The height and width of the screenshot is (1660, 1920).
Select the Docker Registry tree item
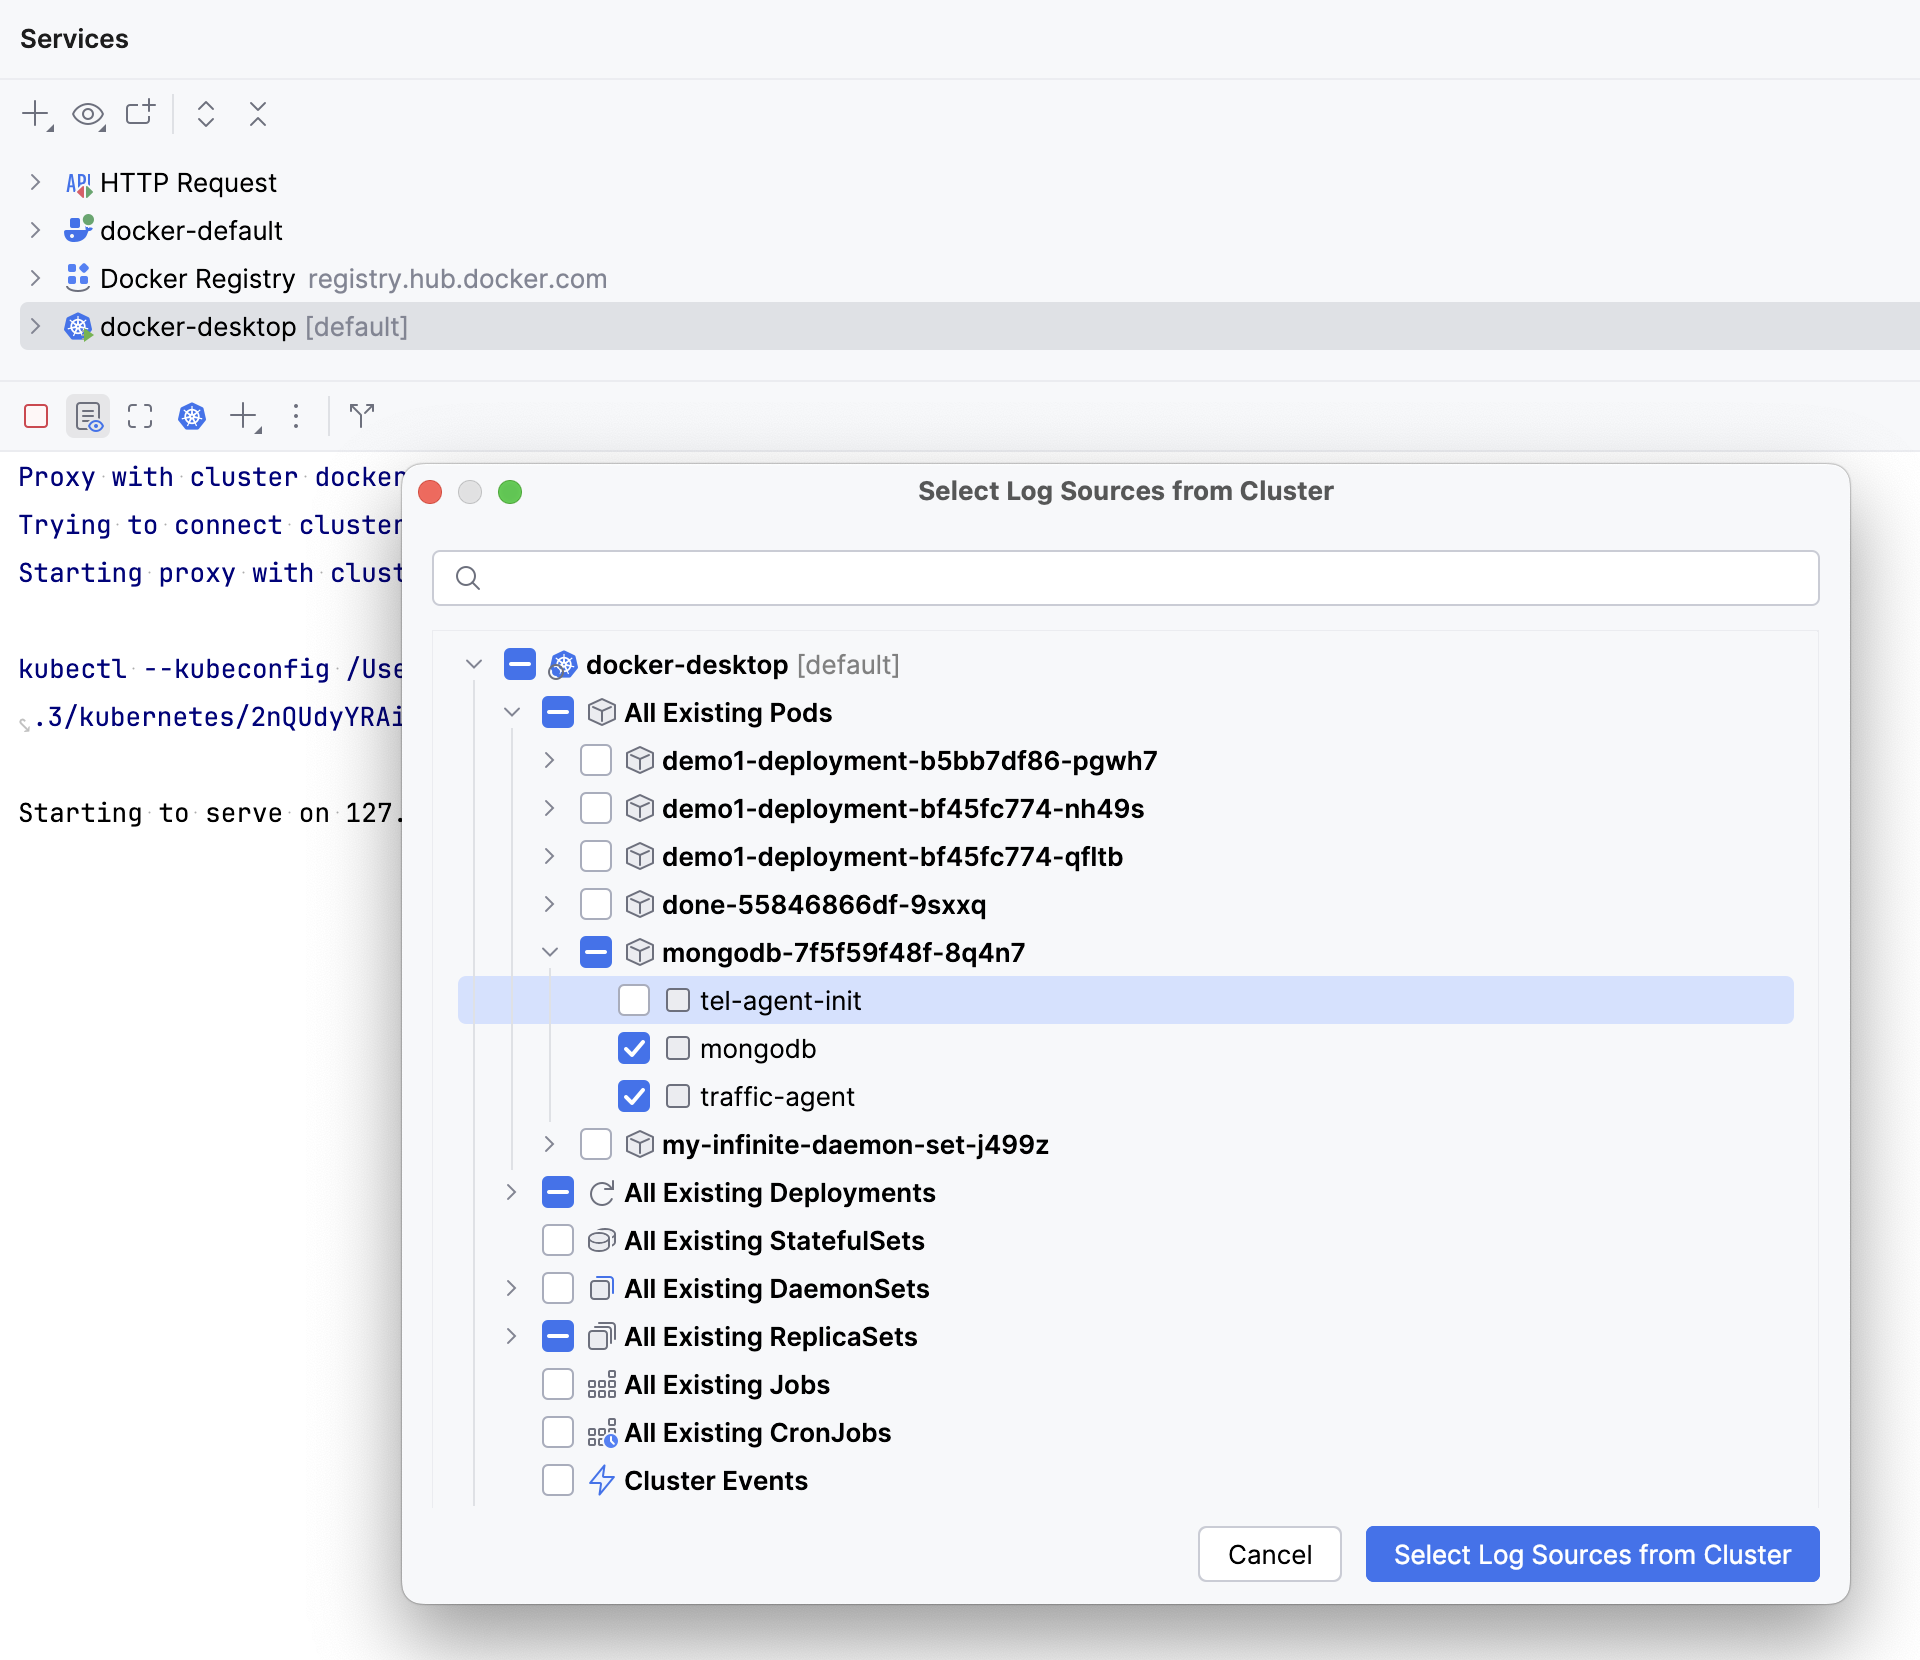pyautogui.click(x=197, y=278)
